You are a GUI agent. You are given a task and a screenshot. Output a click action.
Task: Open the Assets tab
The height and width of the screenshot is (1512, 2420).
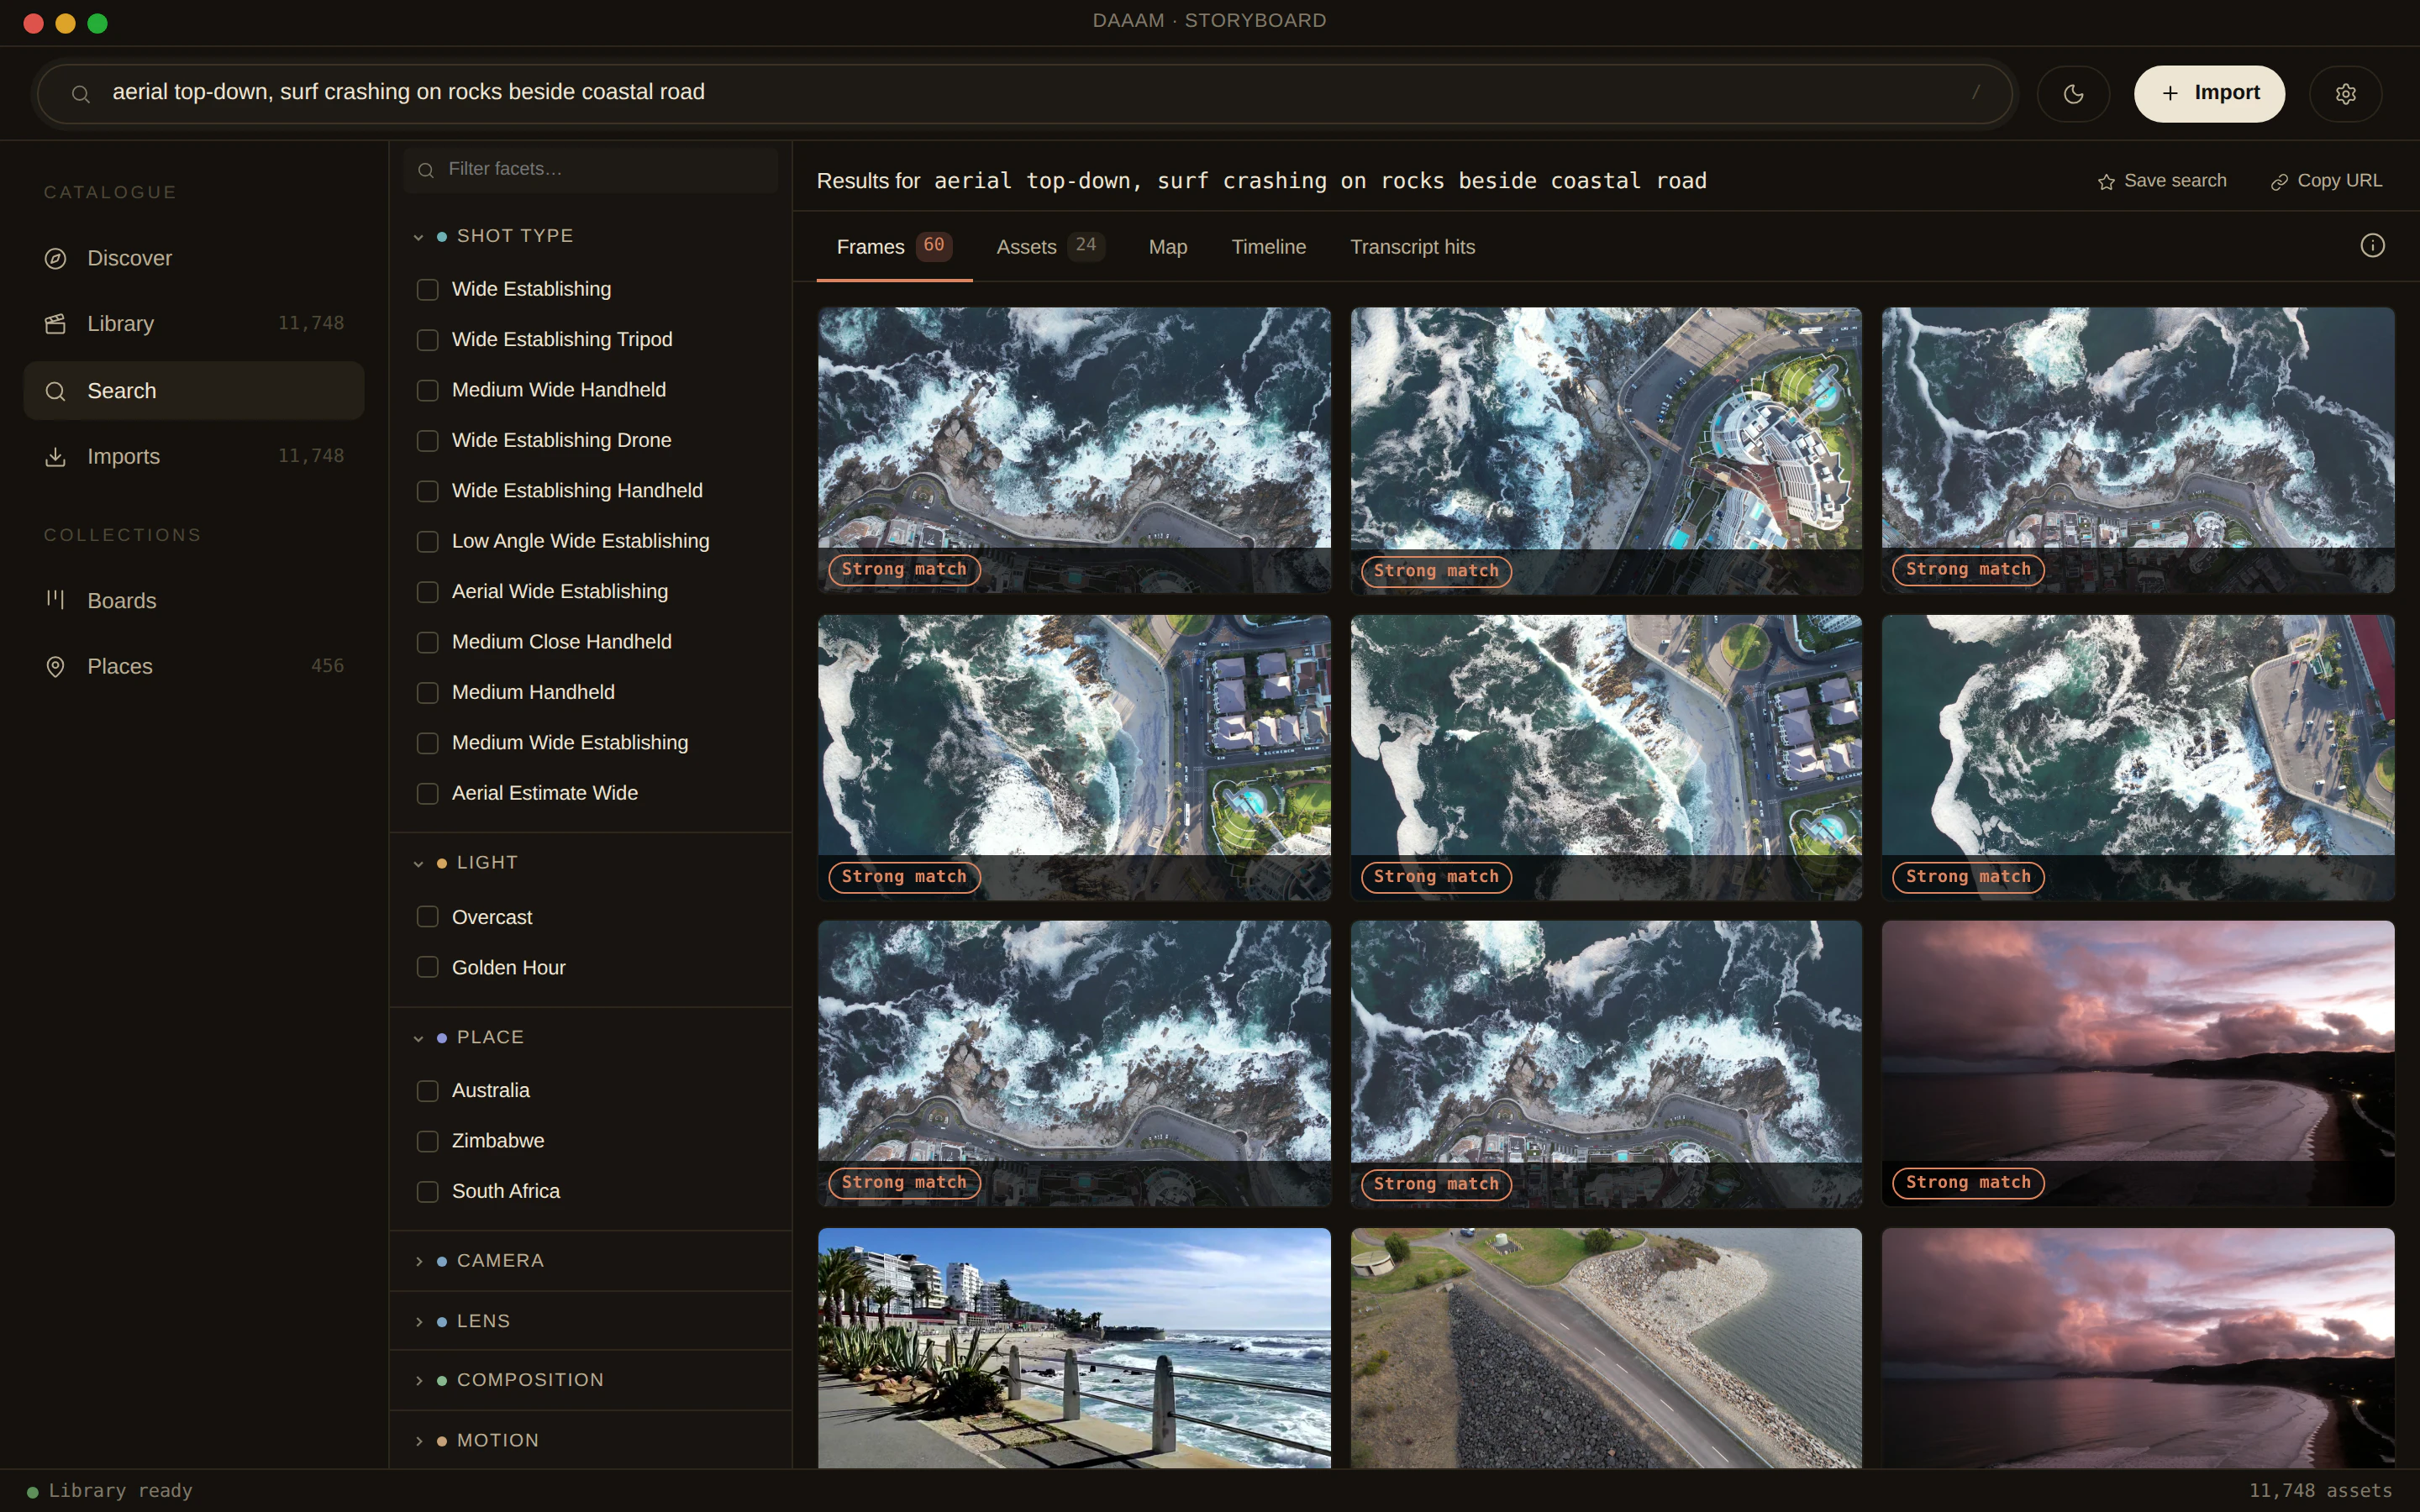click(x=1050, y=247)
